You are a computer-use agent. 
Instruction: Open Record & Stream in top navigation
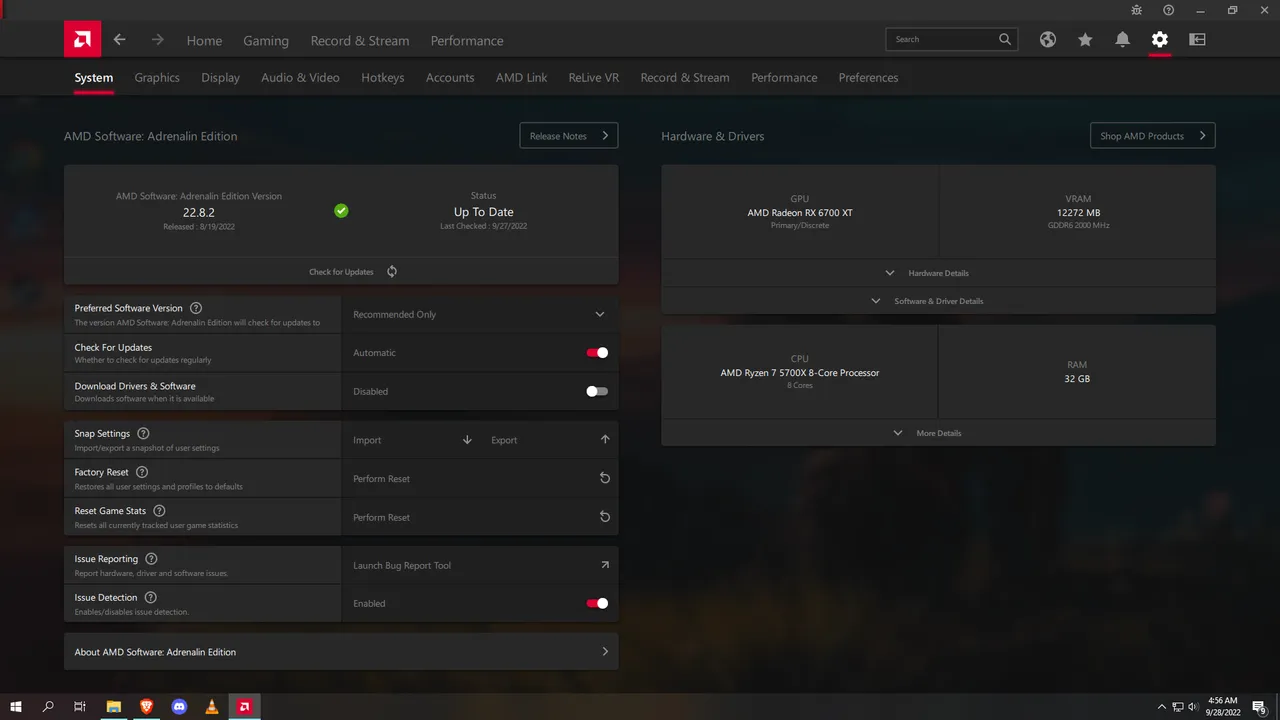(x=360, y=41)
